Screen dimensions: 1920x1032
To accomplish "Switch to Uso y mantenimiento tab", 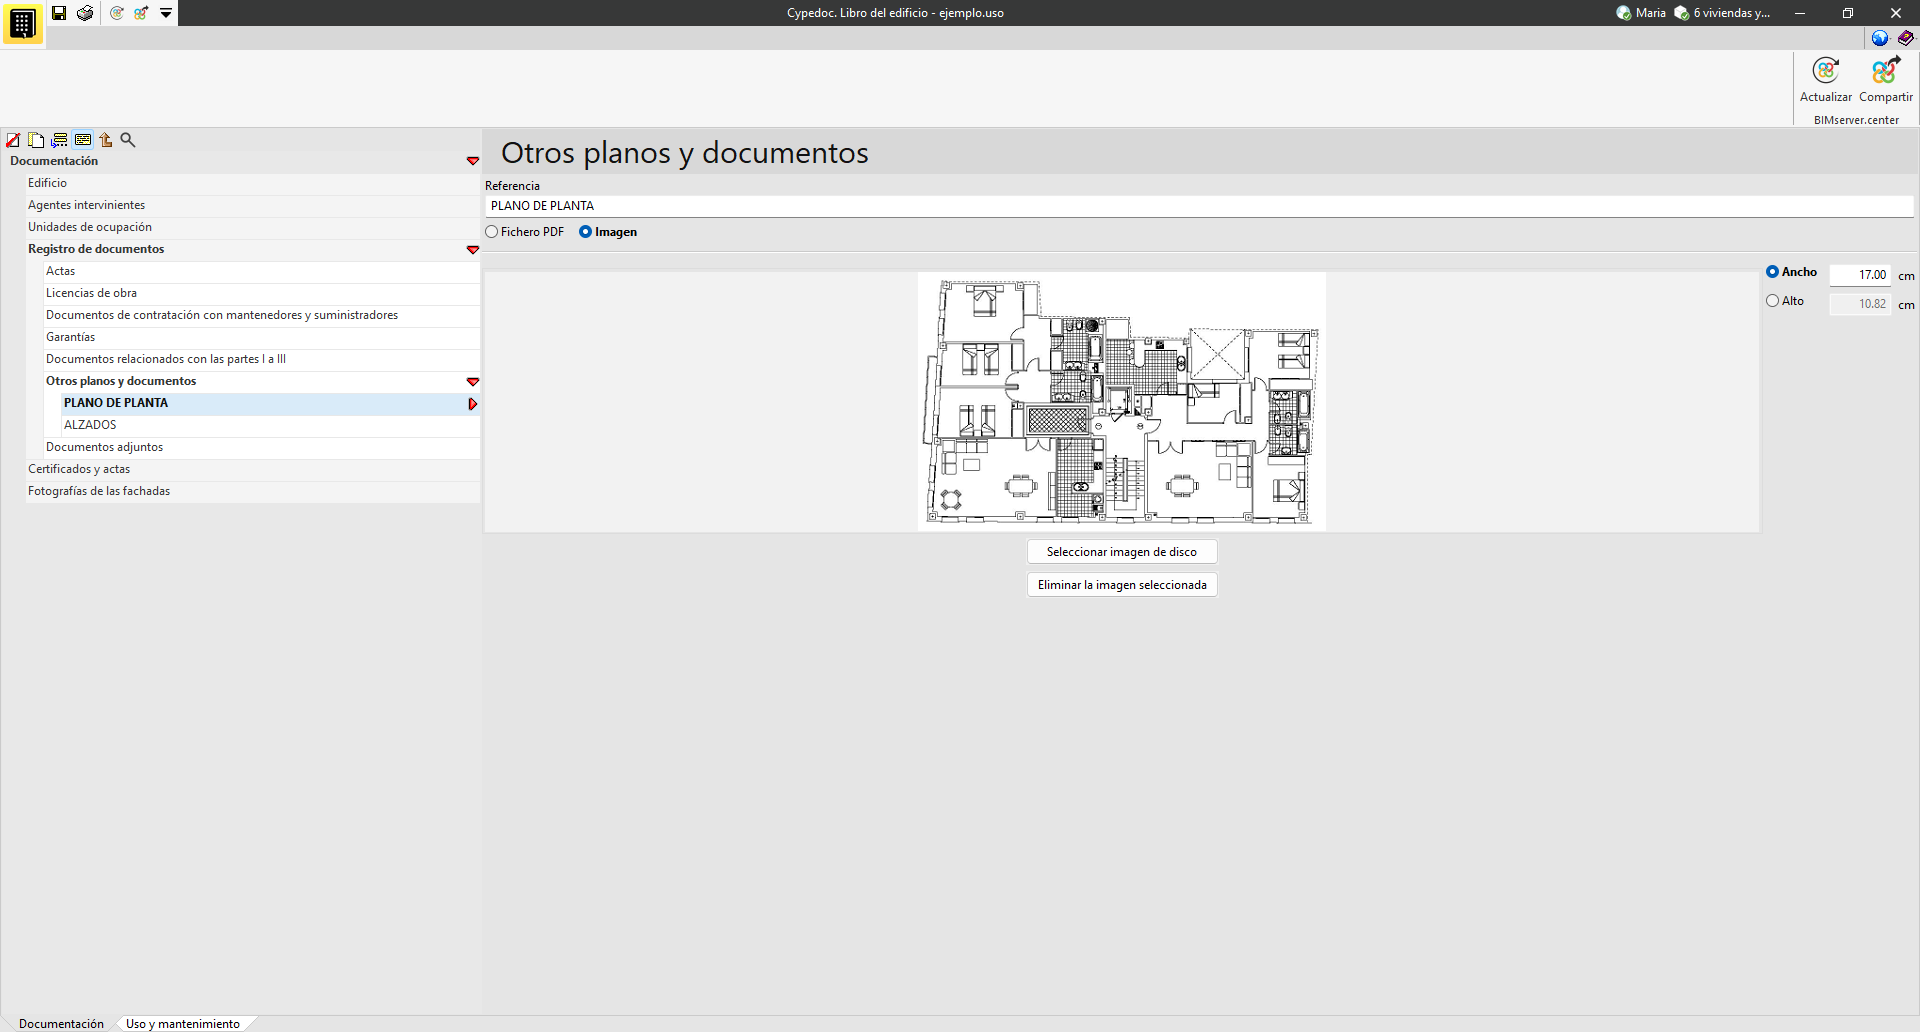I will click(183, 1024).
